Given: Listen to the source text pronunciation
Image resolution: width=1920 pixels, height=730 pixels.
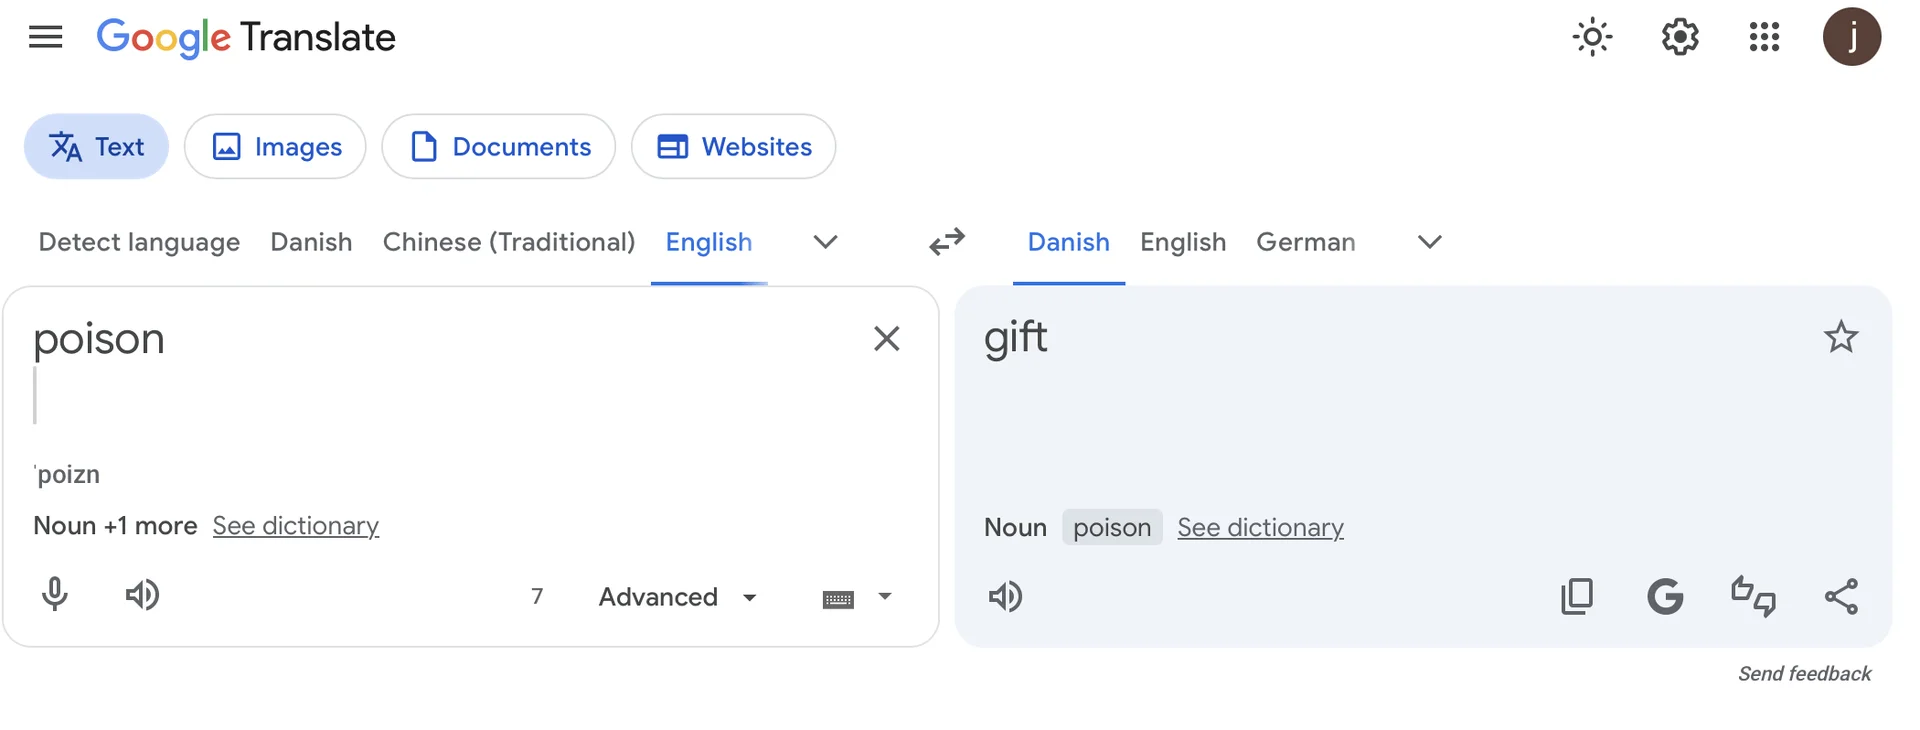Looking at the screenshot, I should [x=142, y=595].
